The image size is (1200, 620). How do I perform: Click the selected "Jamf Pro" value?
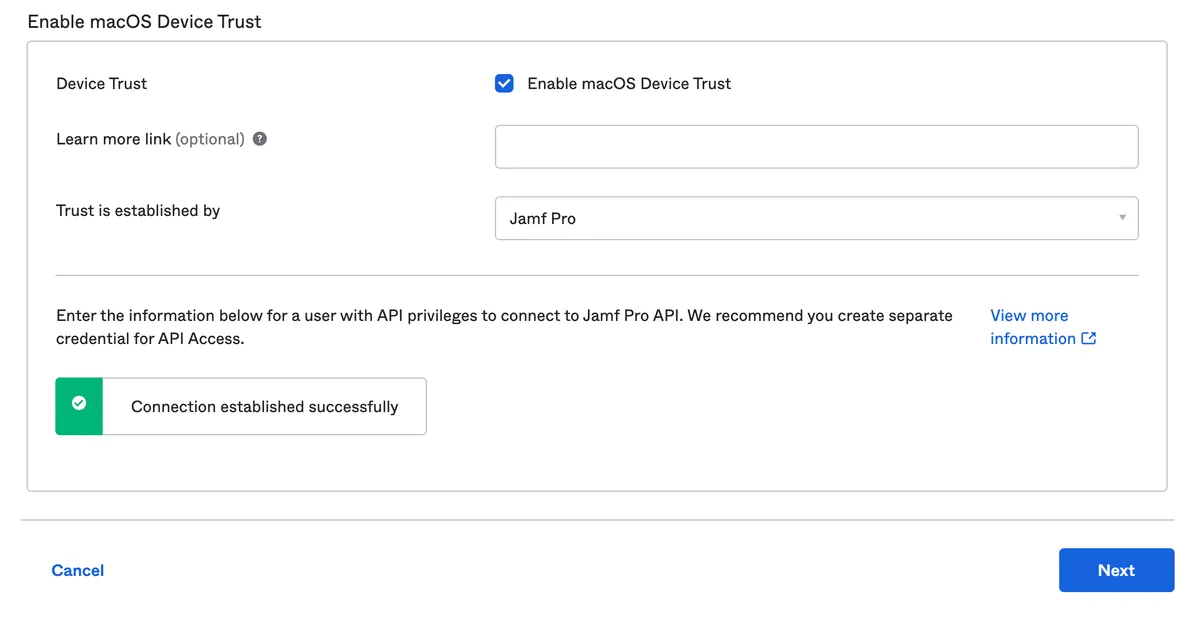click(x=543, y=218)
